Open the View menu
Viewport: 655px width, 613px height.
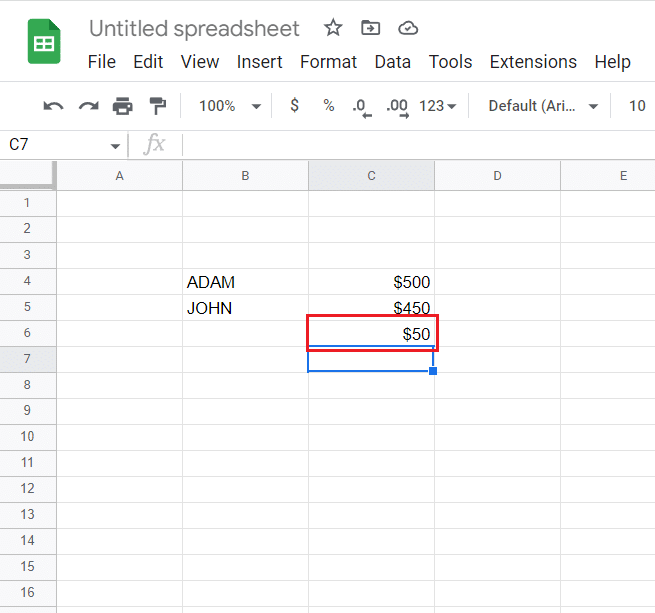[200, 62]
